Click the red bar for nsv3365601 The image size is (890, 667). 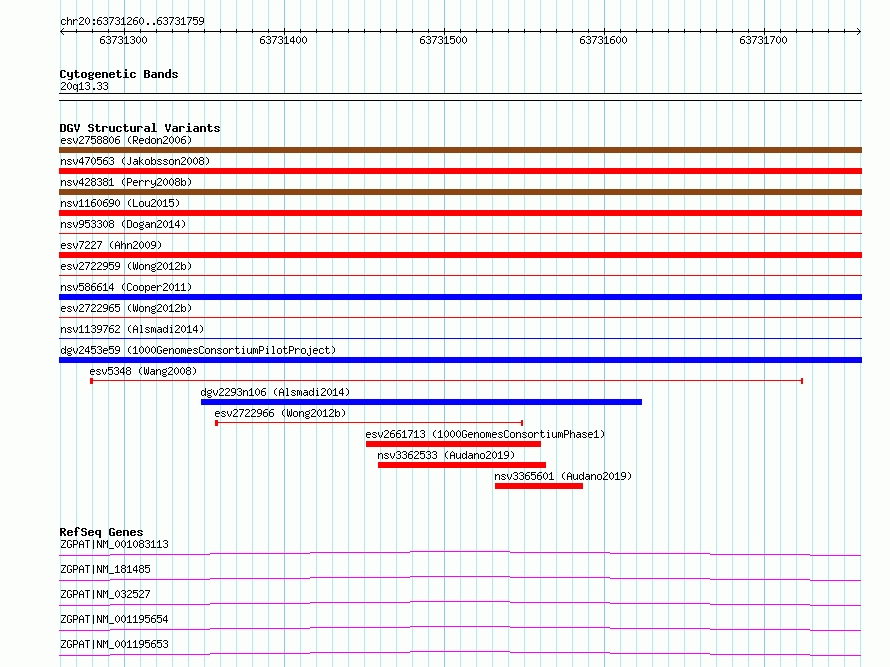539,486
